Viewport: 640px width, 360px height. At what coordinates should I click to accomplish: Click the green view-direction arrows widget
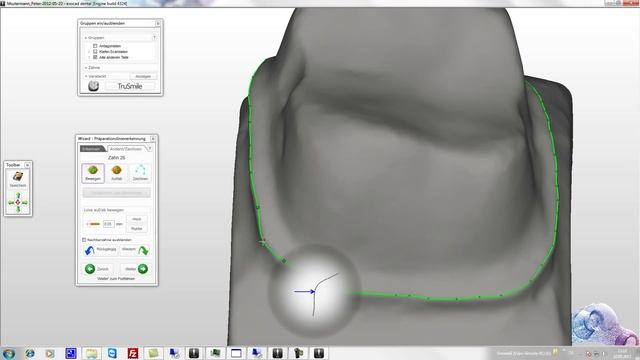(18, 202)
